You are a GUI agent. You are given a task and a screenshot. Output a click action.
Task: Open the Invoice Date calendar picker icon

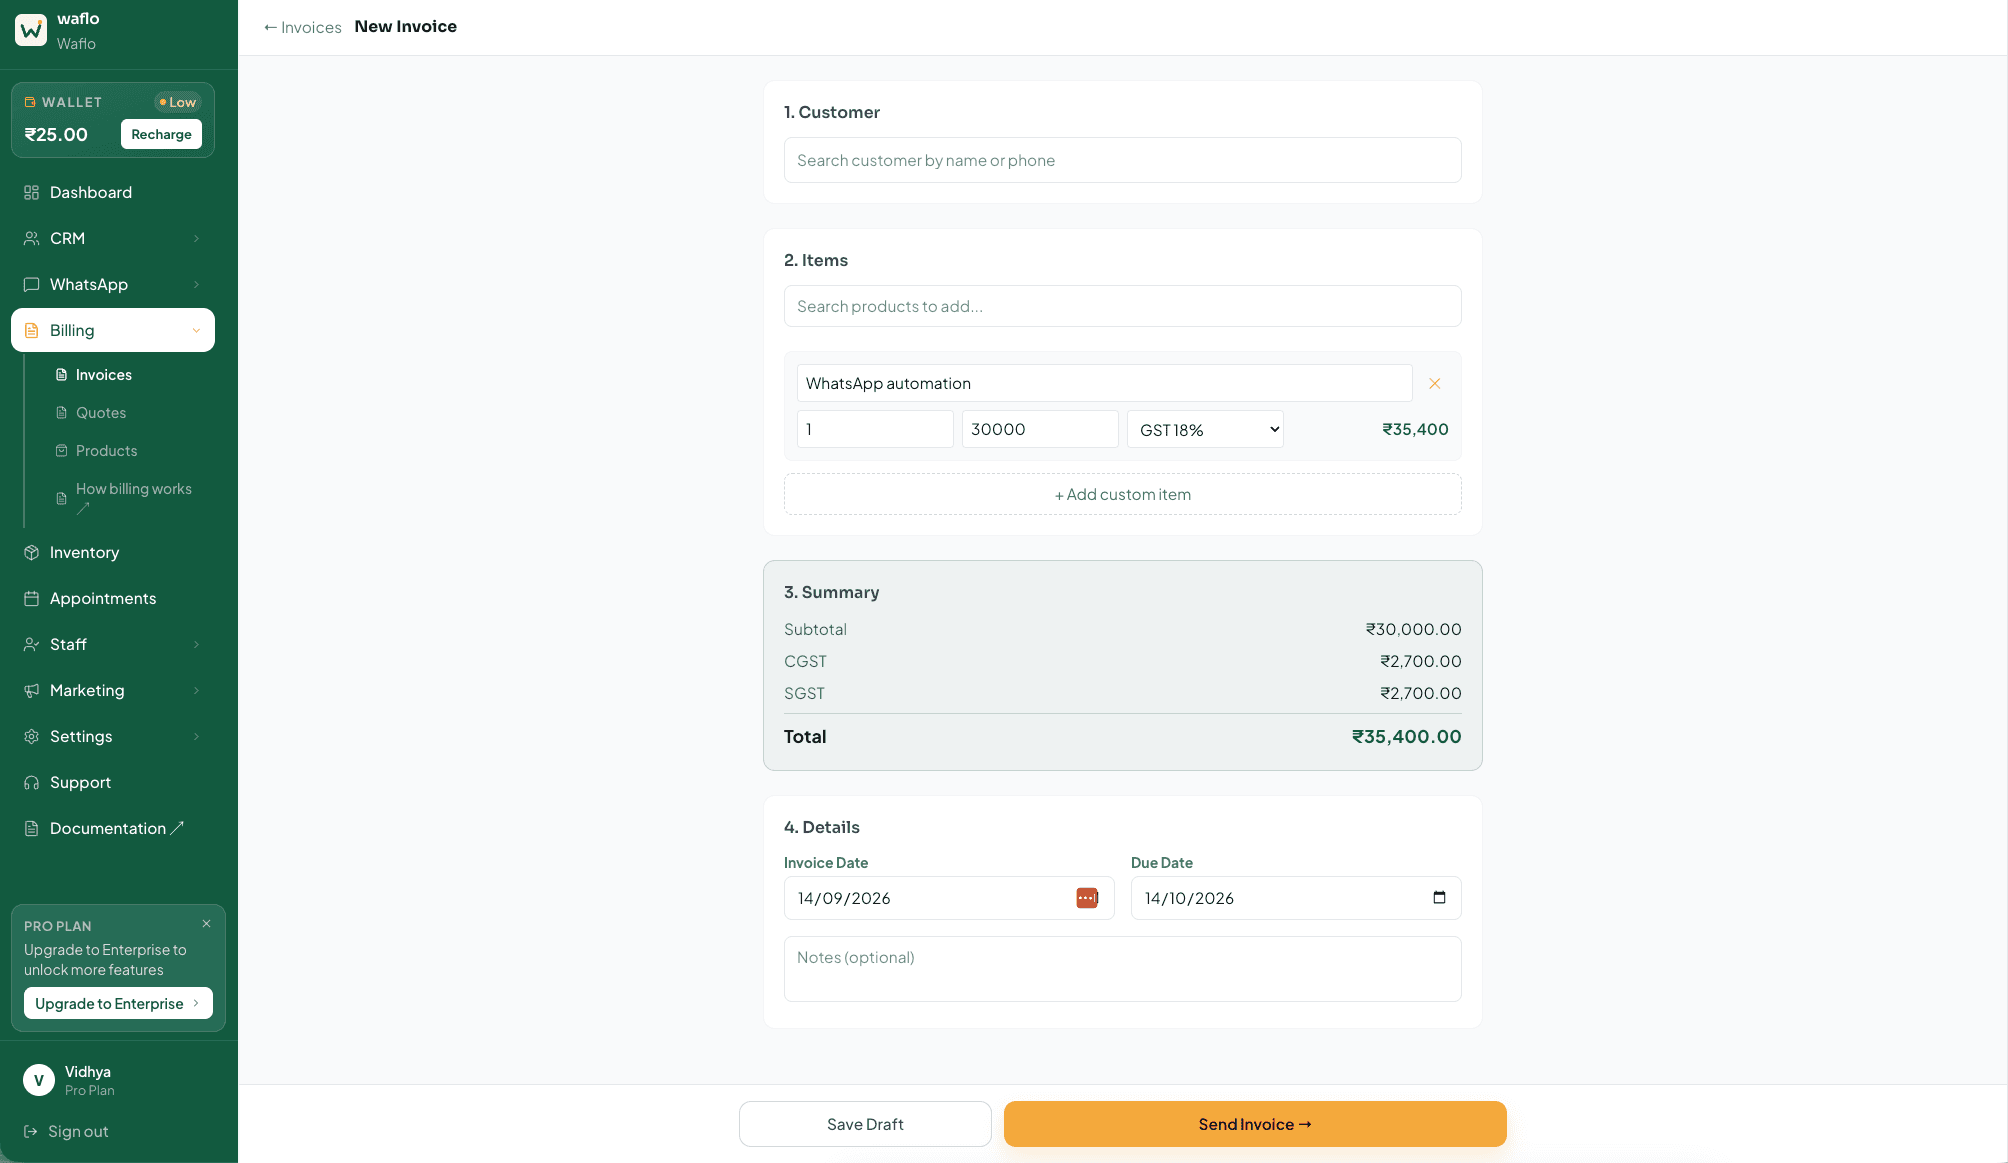pyautogui.click(x=1087, y=898)
